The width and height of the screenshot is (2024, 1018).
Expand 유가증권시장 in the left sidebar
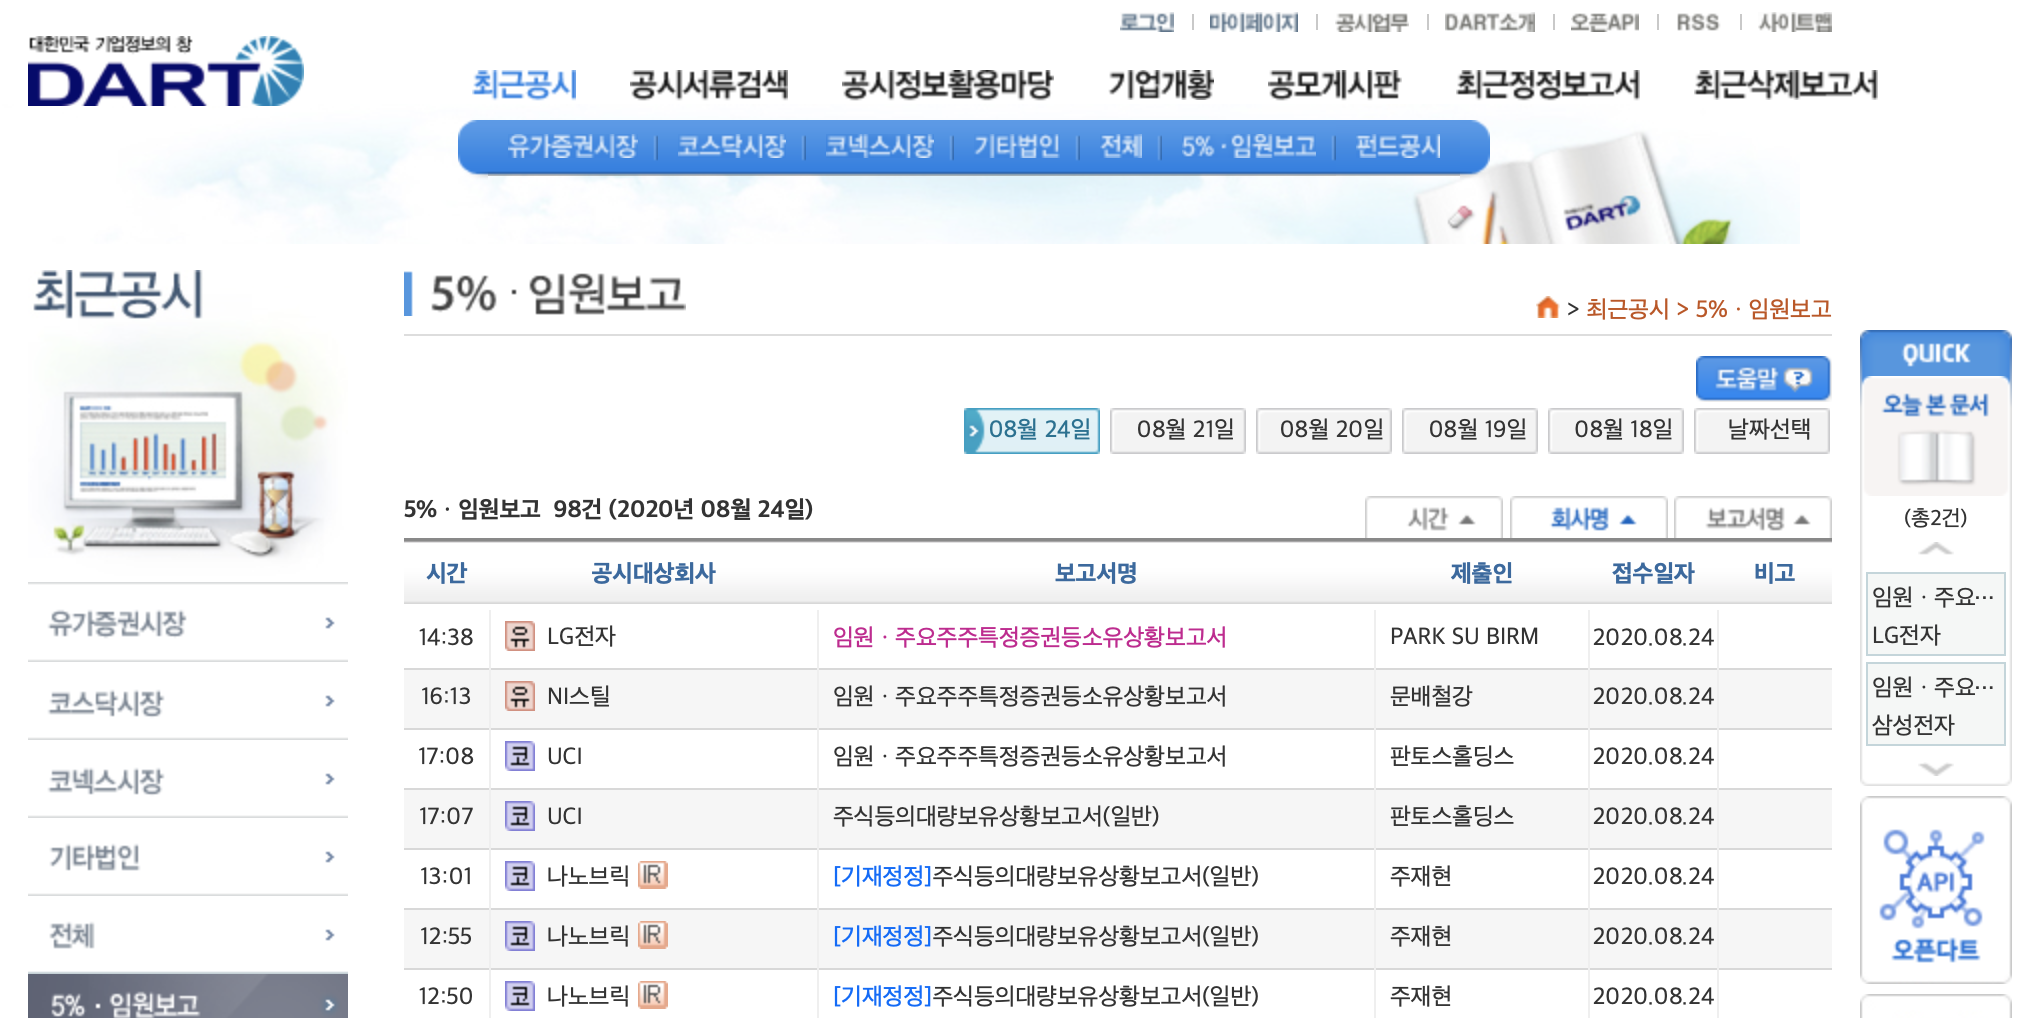[x=188, y=623]
